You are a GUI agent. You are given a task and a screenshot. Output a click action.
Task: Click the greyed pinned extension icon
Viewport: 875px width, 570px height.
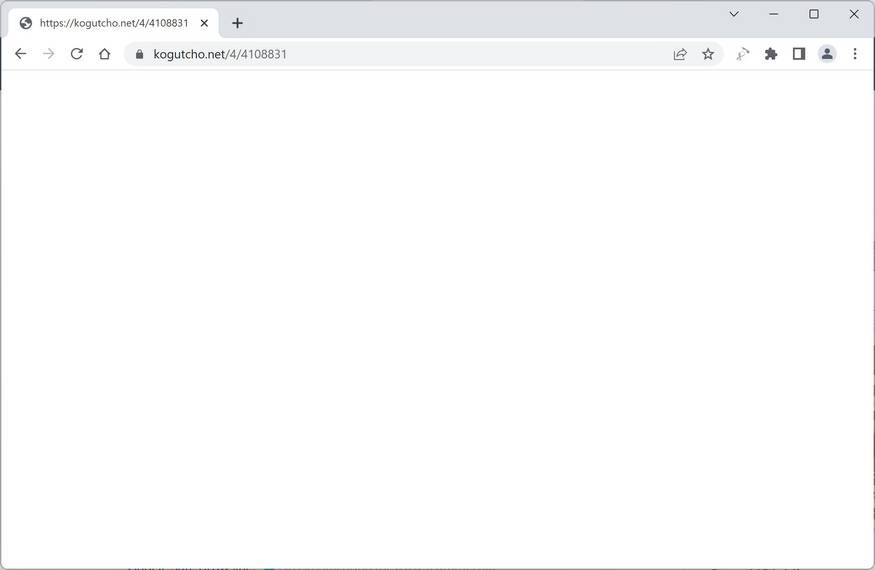(x=743, y=54)
